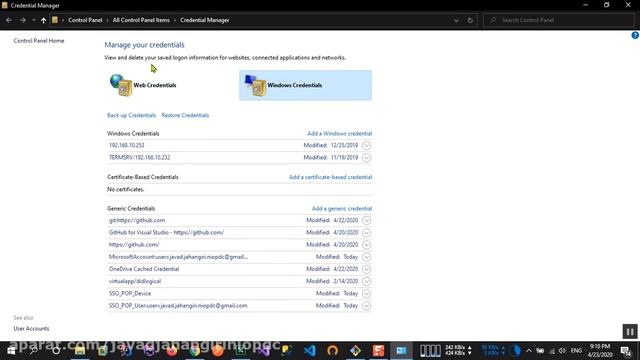Open Control Panel Home link
640x360 pixels.
39,41
